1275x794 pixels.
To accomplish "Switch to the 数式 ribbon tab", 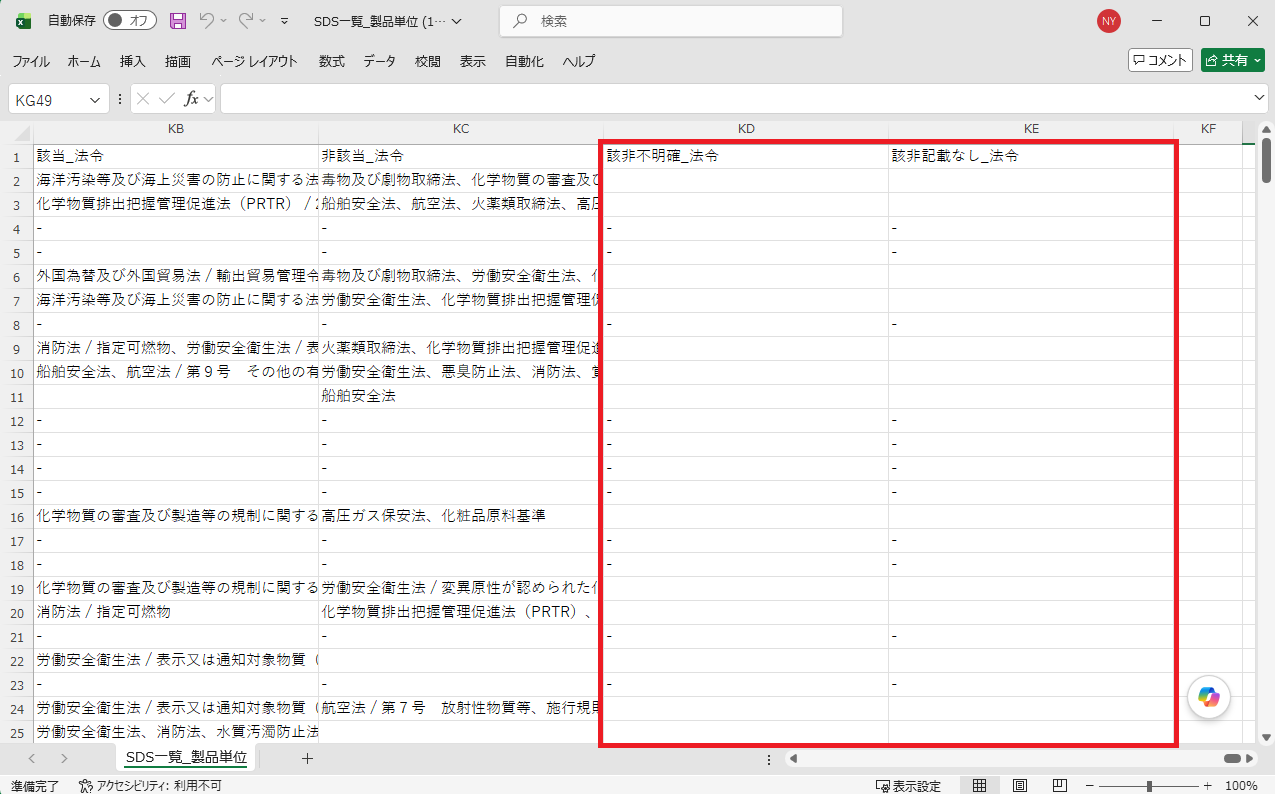I will coord(332,61).
